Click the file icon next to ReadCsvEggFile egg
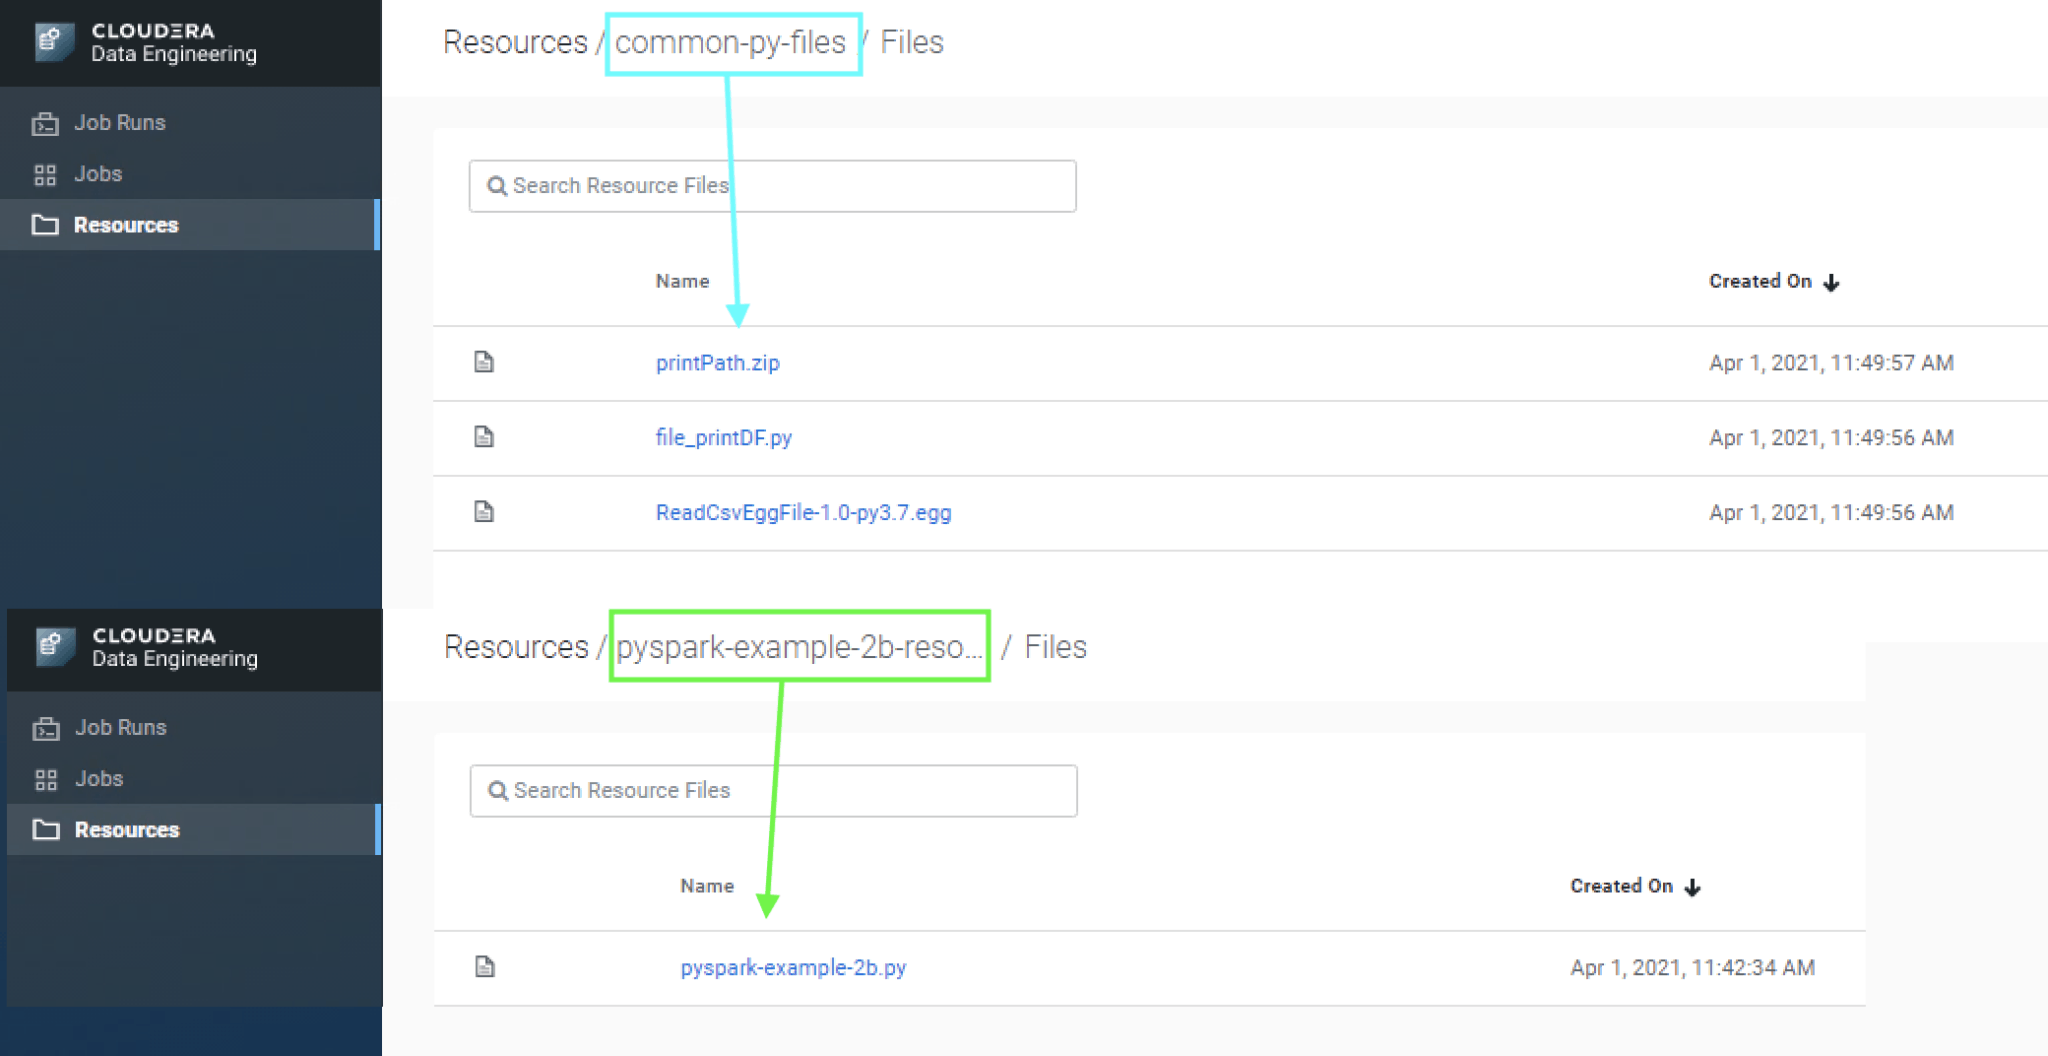 pos(484,512)
